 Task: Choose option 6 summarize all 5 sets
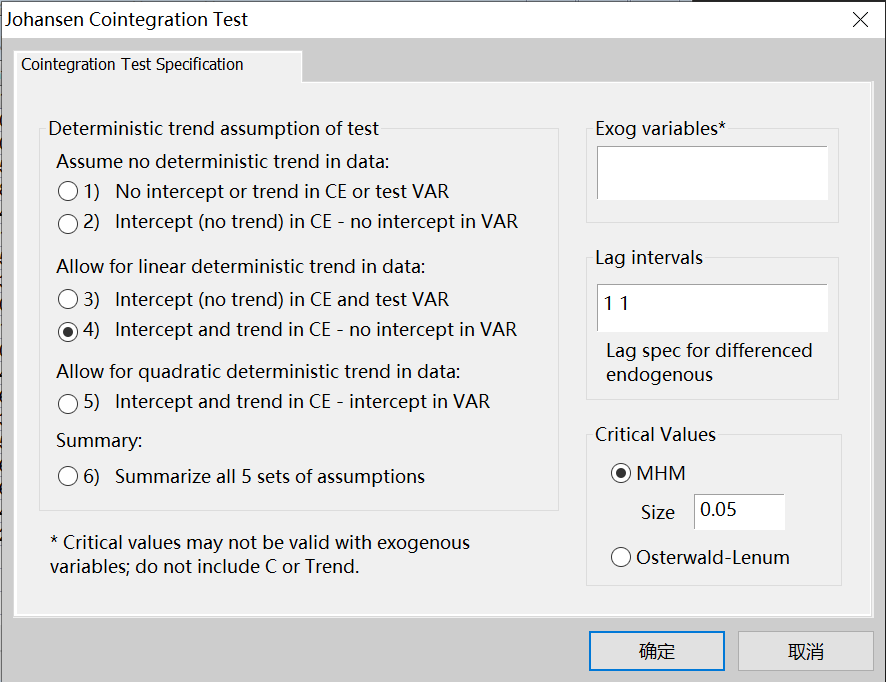[68, 477]
